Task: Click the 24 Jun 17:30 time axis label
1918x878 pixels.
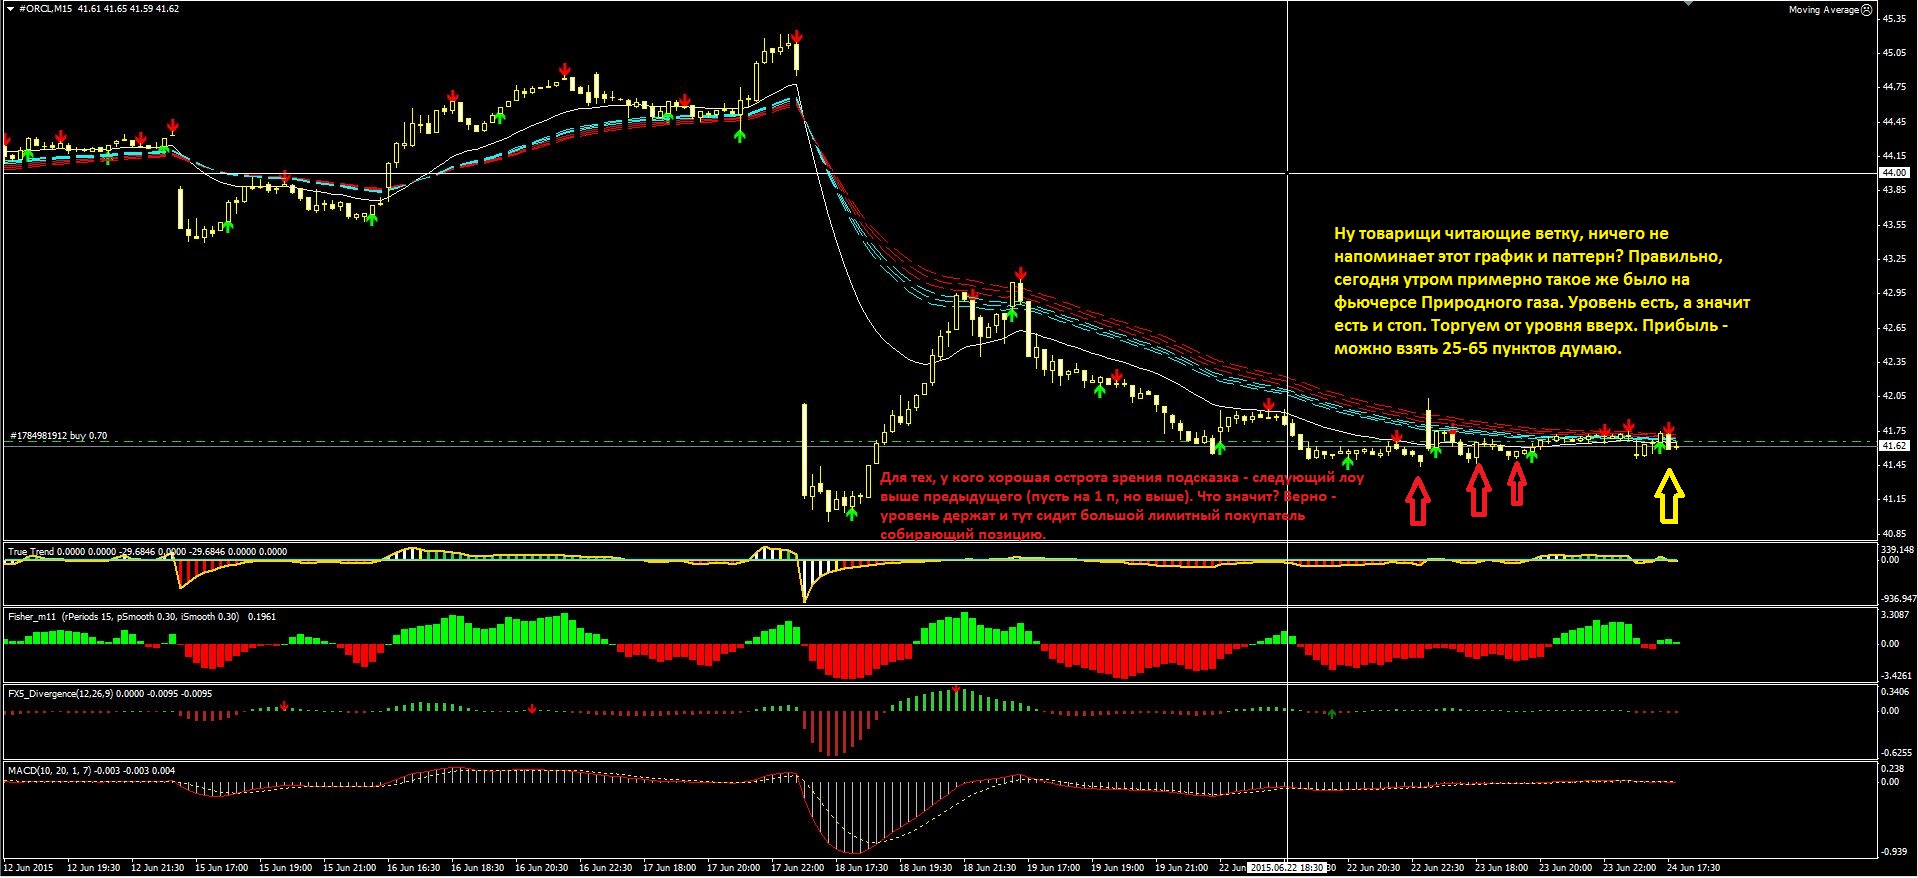Action: (1693, 867)
